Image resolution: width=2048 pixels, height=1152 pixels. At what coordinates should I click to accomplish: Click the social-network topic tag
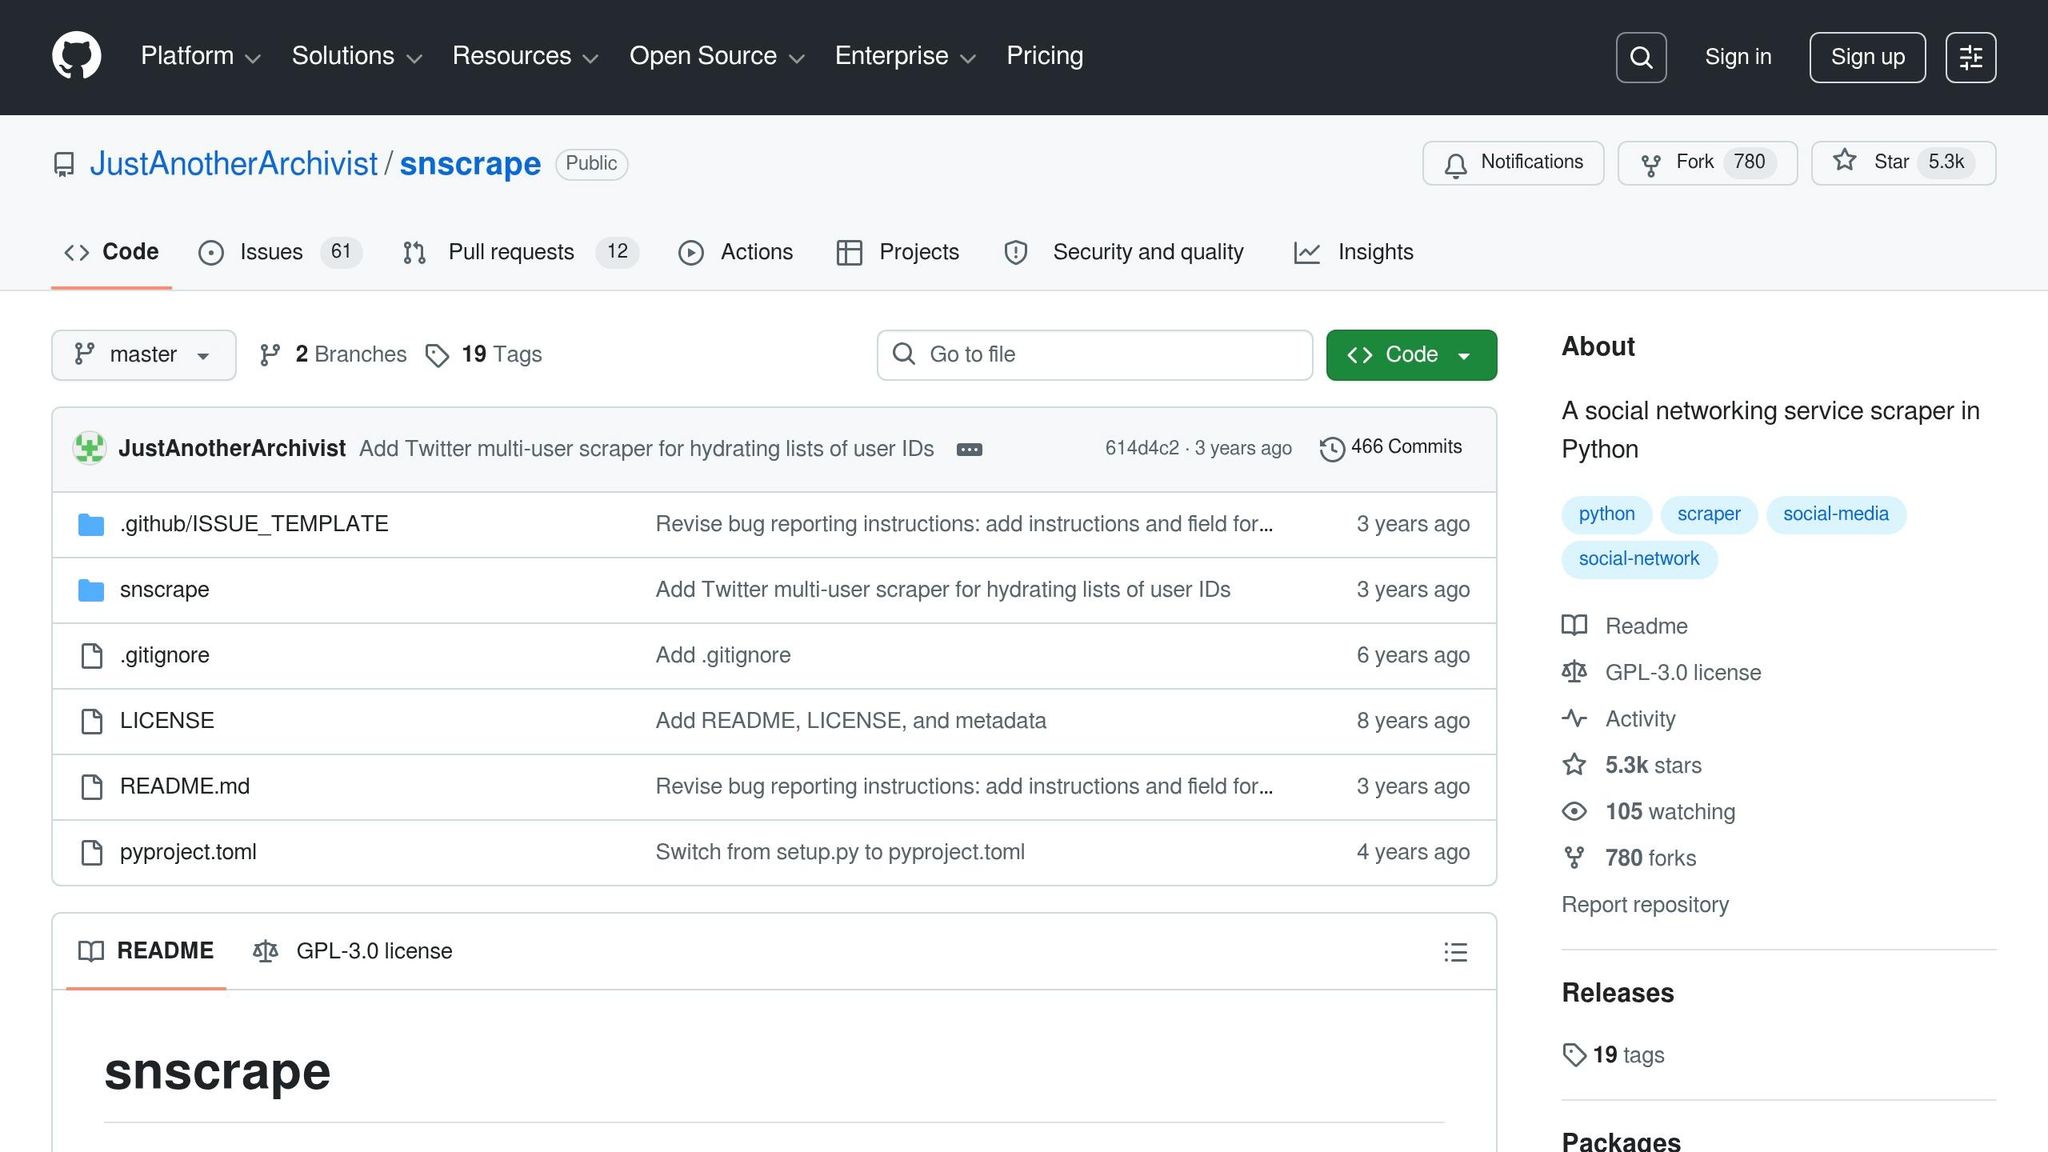tap(1639, 559)
